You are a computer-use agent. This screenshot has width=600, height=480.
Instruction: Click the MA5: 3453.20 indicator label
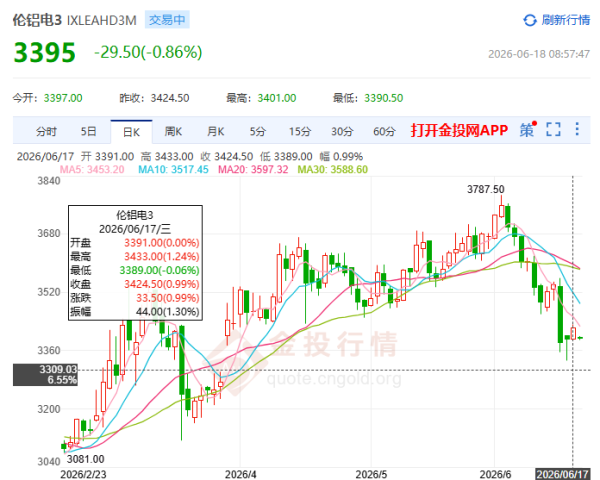coord(92,170)
